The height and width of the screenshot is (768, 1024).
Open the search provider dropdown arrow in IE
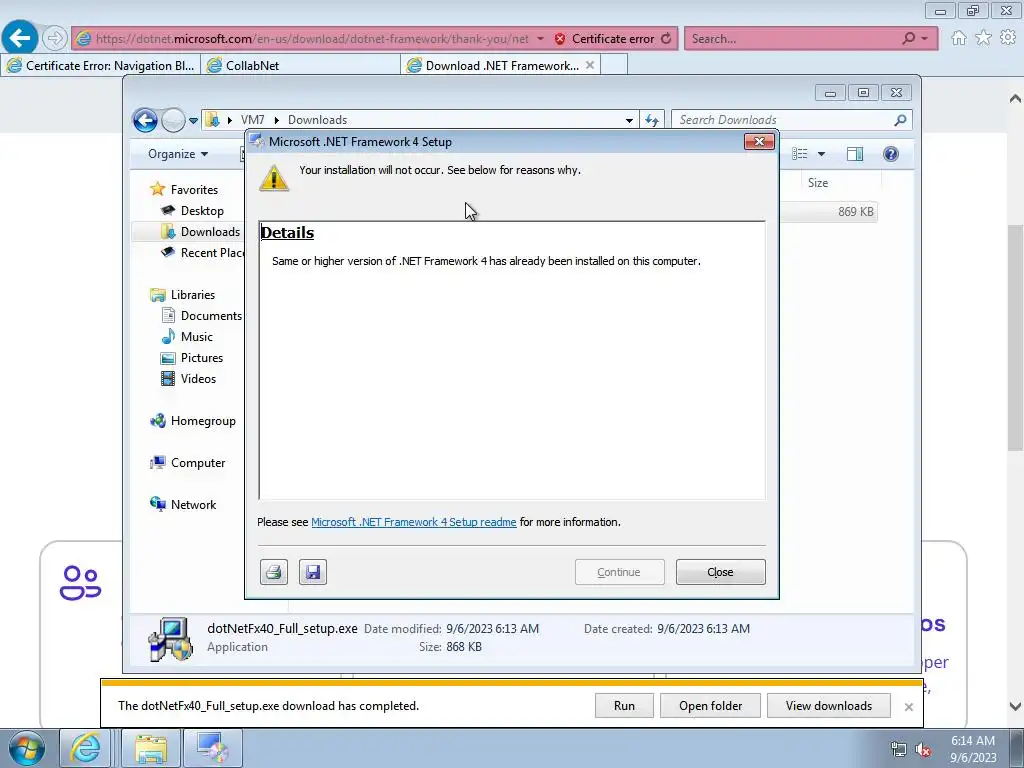[924, 39]
